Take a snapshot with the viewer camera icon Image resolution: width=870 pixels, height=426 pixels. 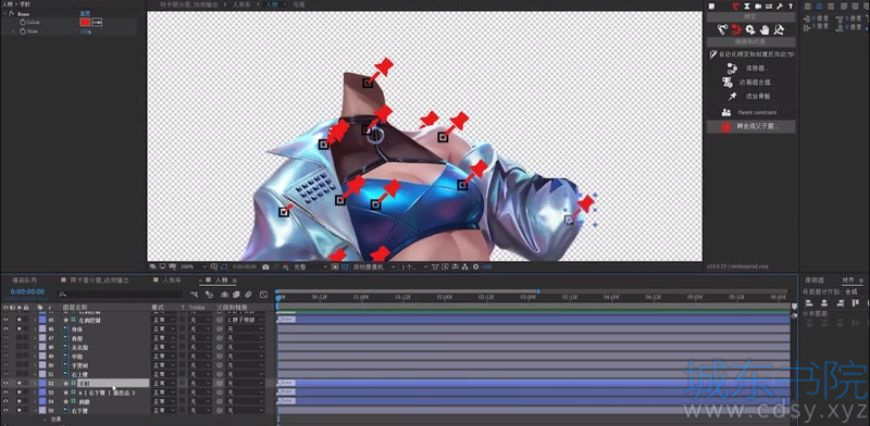265,267
